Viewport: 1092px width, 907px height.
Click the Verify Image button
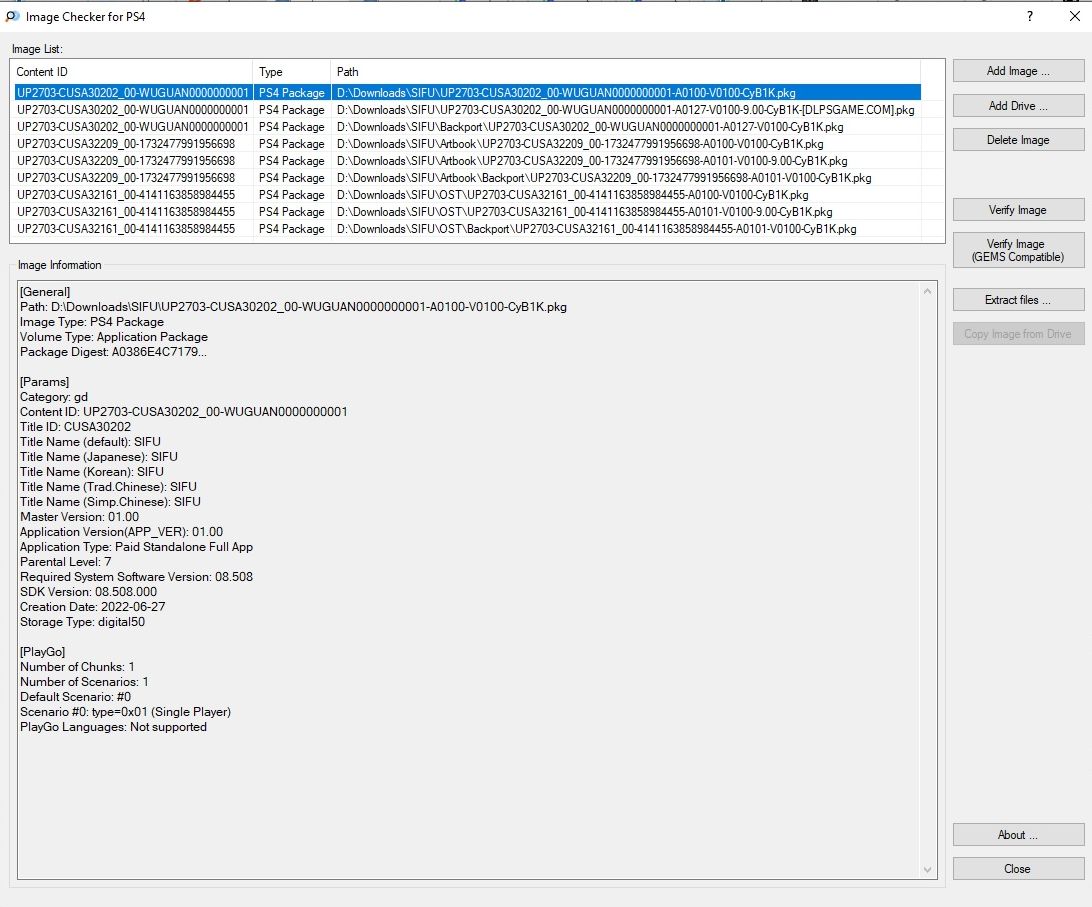(x=1017, y=210)
